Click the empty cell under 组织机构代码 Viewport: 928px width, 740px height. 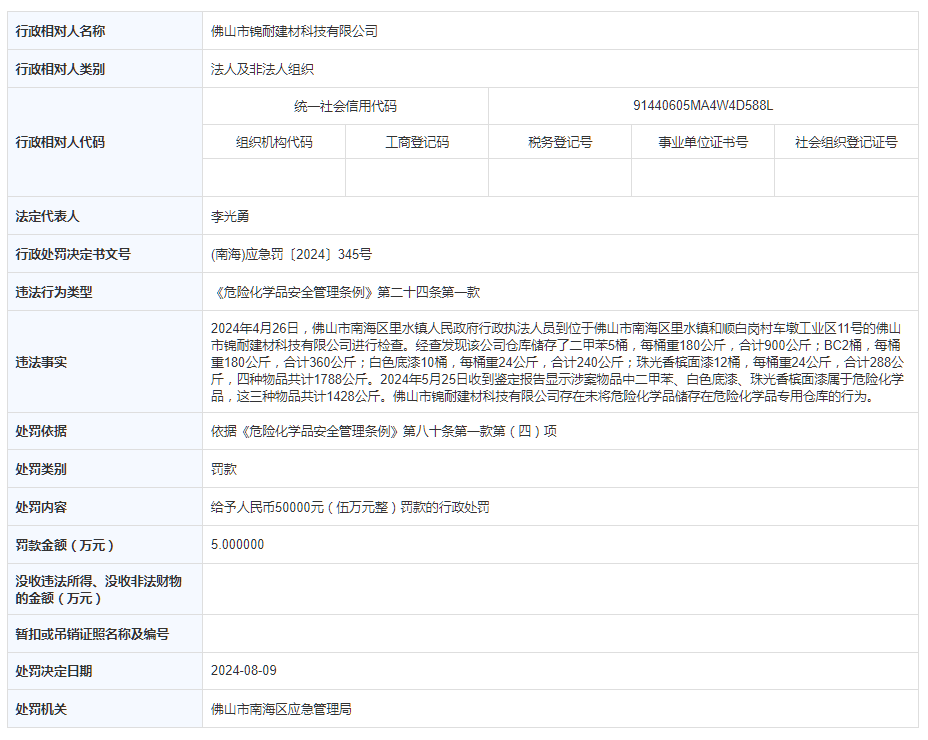click(x=274, y=178)
